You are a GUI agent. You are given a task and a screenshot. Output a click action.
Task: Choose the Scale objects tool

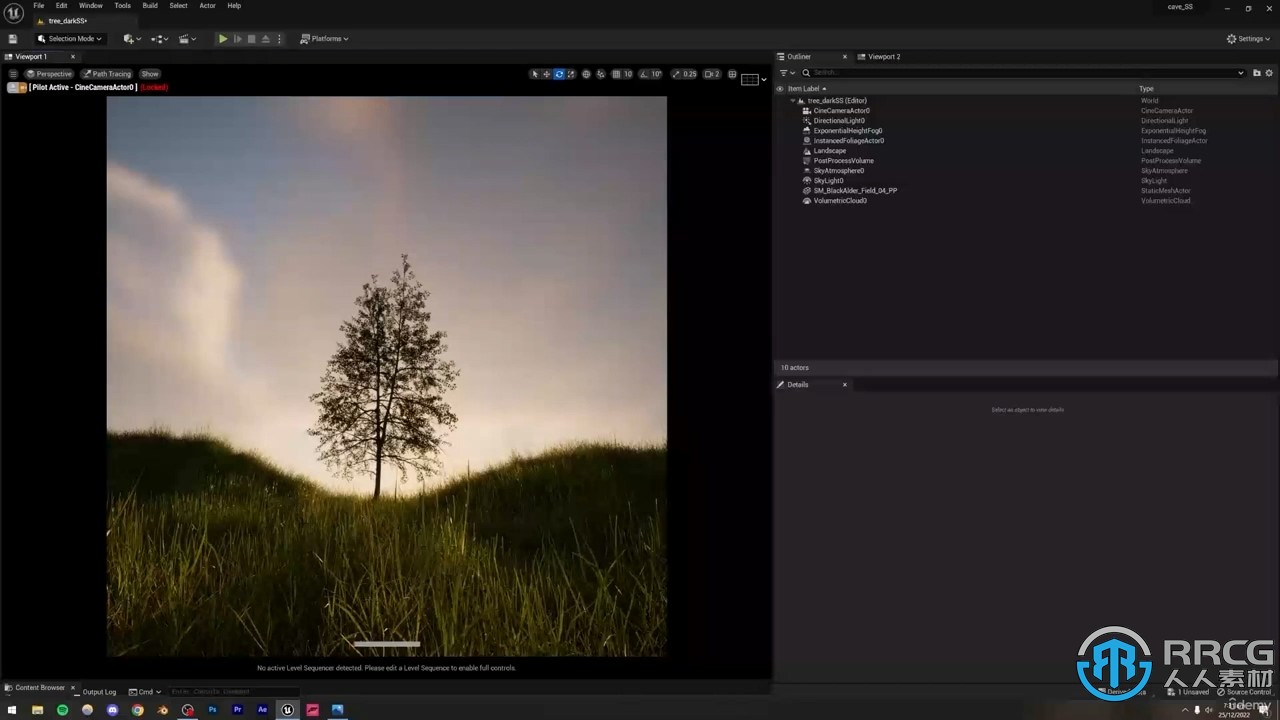[x=571, y=74]
